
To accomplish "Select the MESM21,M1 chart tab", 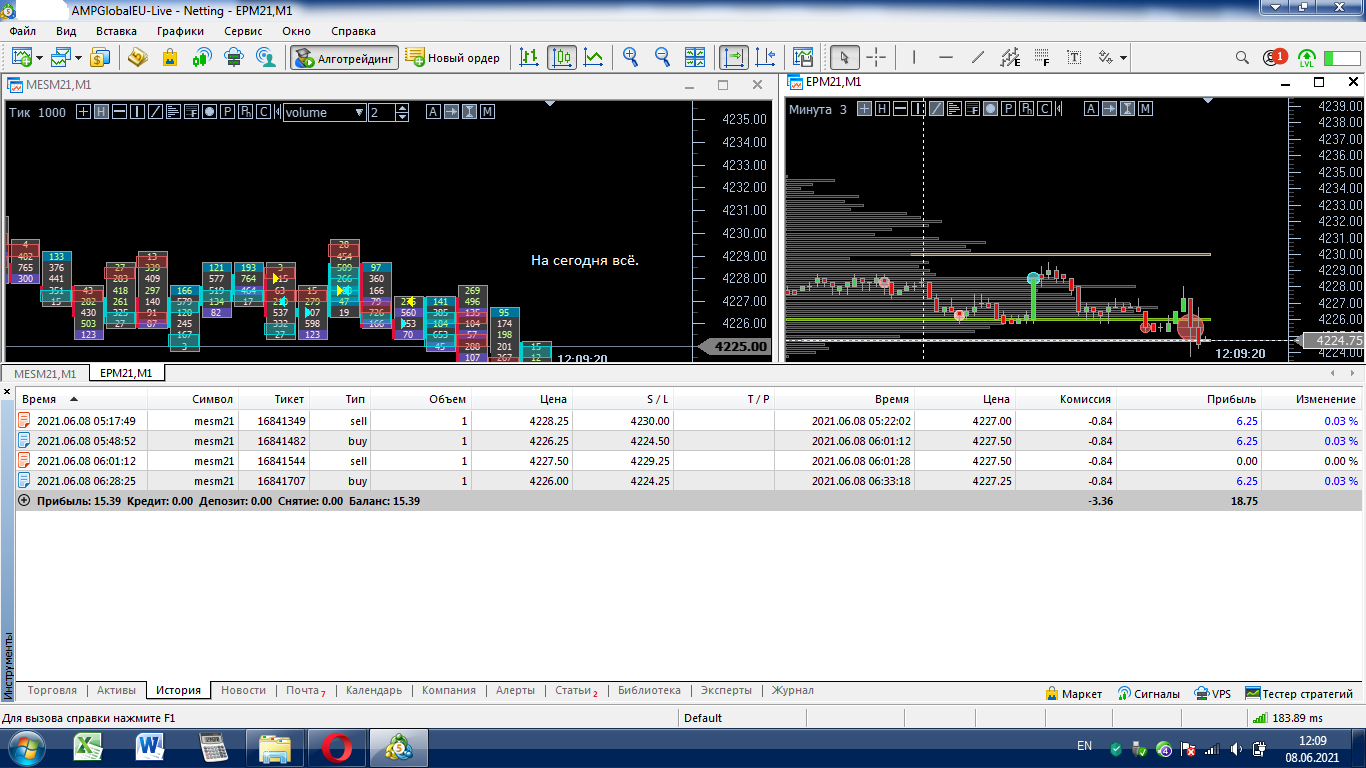I will (x=45, y=373).
